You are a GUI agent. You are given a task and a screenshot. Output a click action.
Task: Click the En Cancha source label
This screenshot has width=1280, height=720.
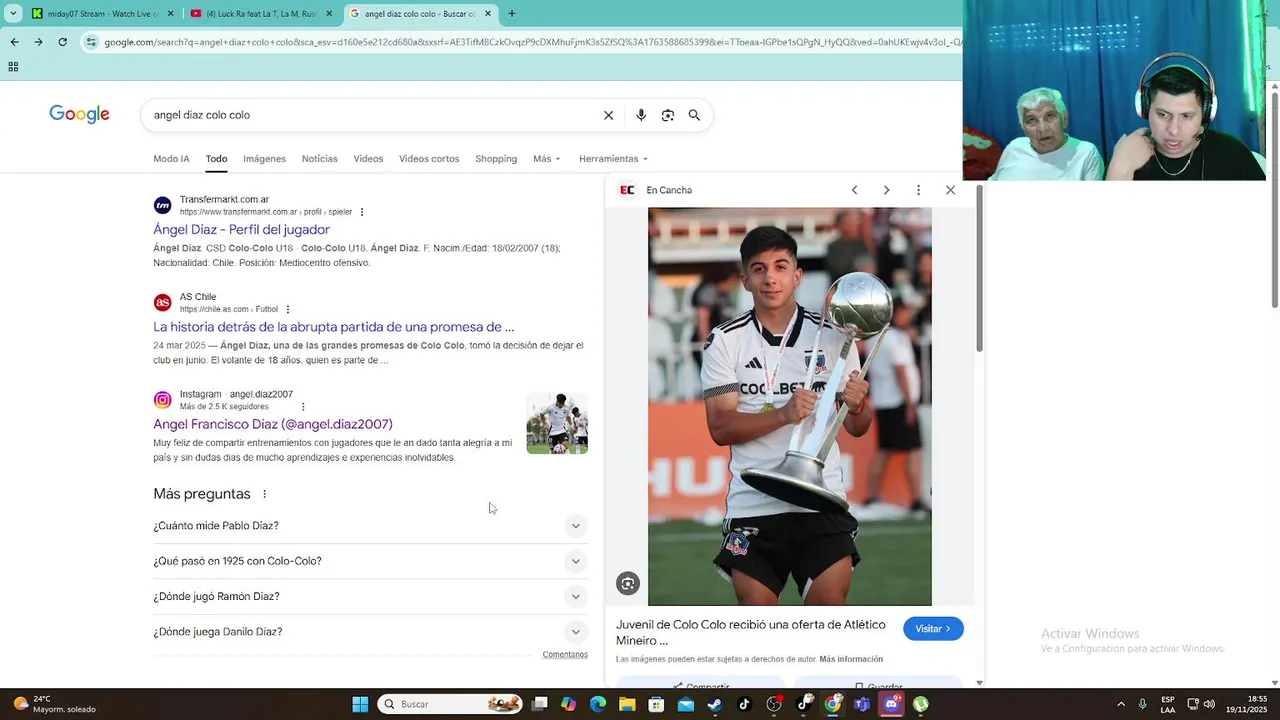pos(669,190)
